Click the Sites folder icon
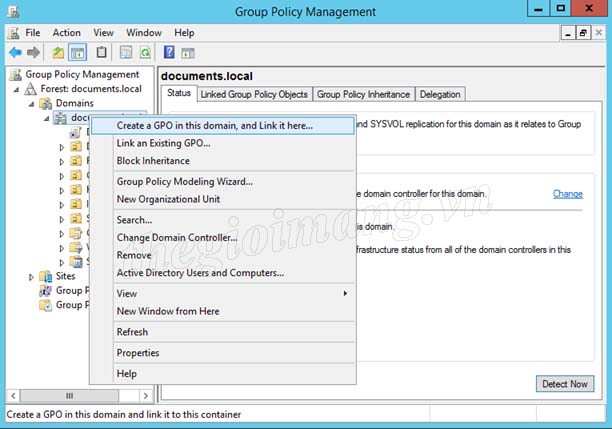Viewport: 612px width, 429px height. [x=46, y=276]
